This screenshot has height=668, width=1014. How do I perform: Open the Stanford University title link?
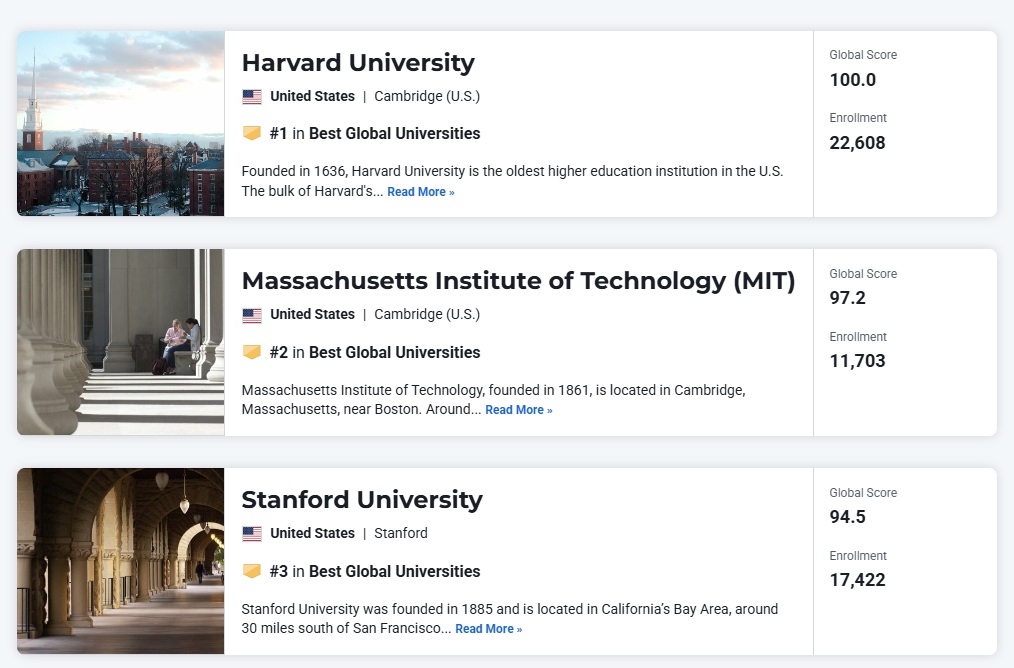(362, 500)
